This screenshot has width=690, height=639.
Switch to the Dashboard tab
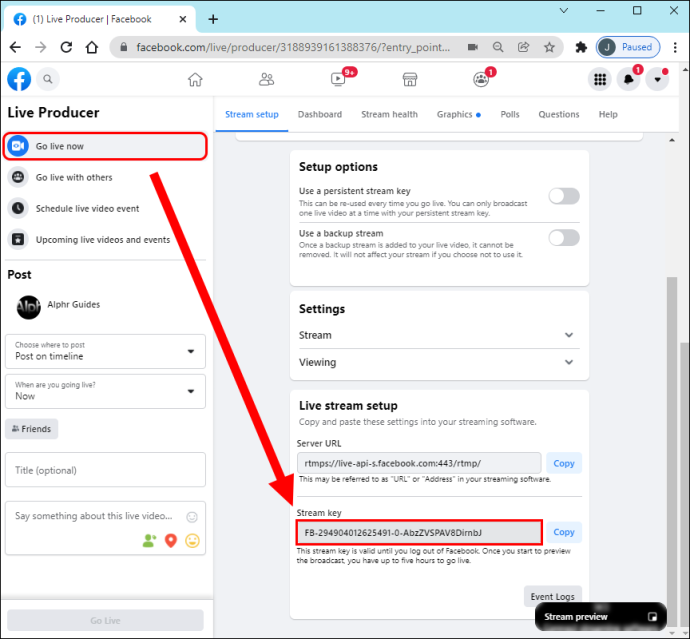(319, 114)
